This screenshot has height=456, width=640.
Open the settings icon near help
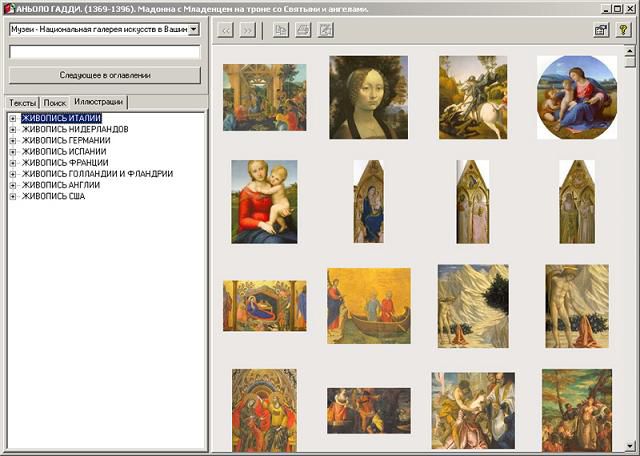601,30
